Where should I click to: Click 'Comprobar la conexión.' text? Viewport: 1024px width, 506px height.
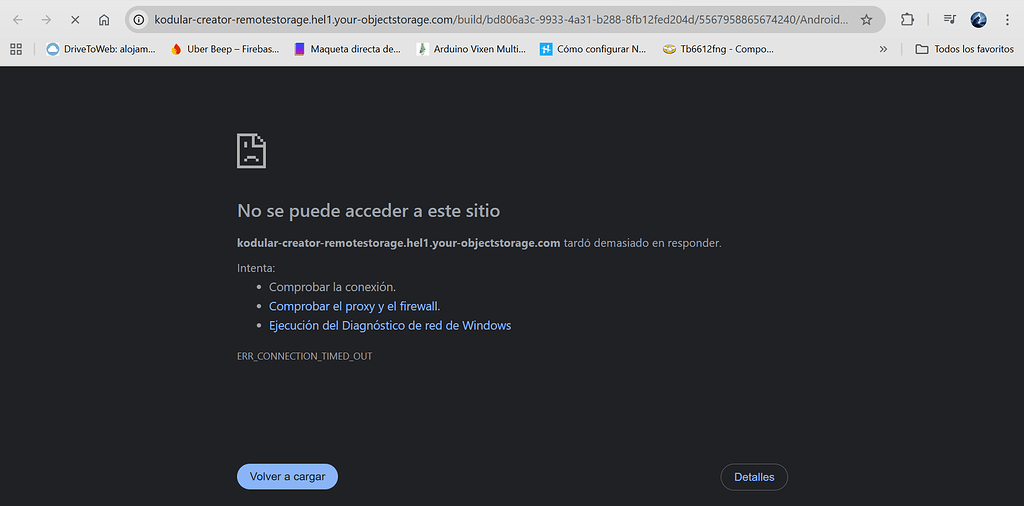point(332,287)
